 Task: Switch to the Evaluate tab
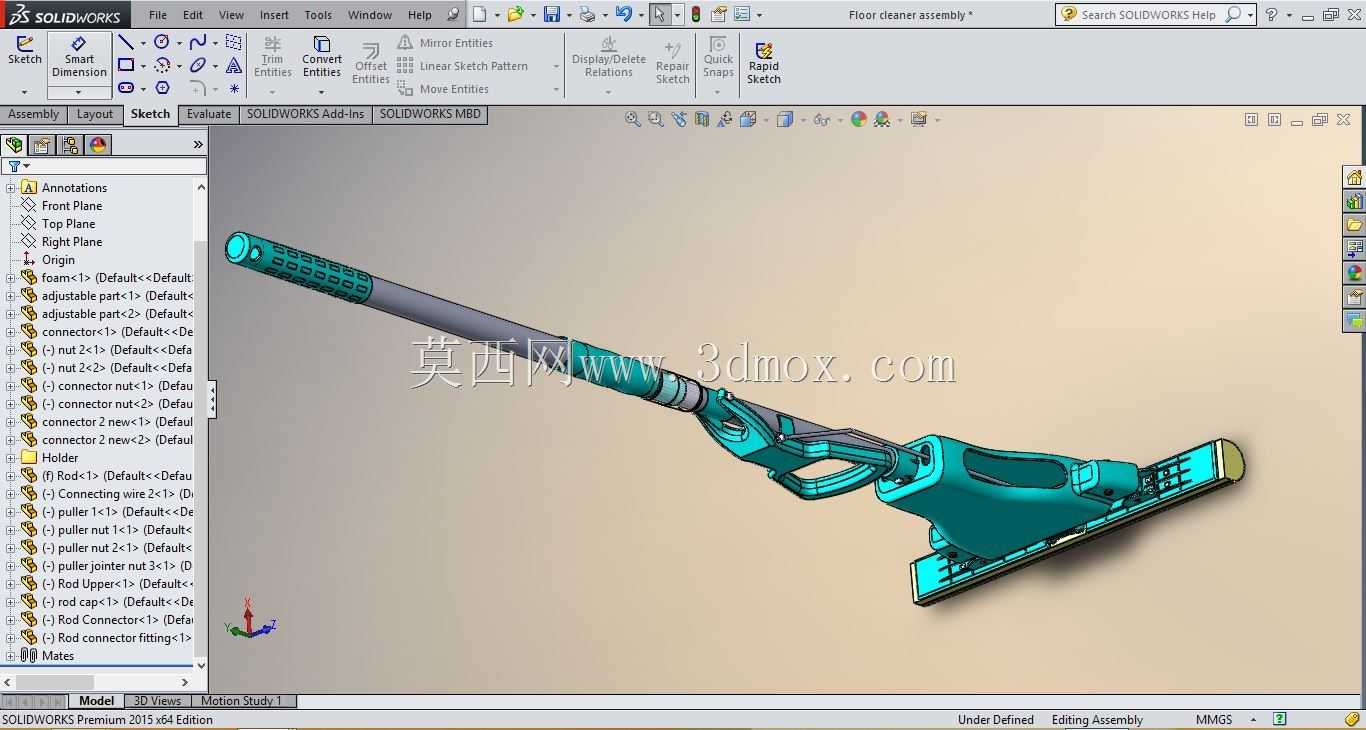(209, 114)
